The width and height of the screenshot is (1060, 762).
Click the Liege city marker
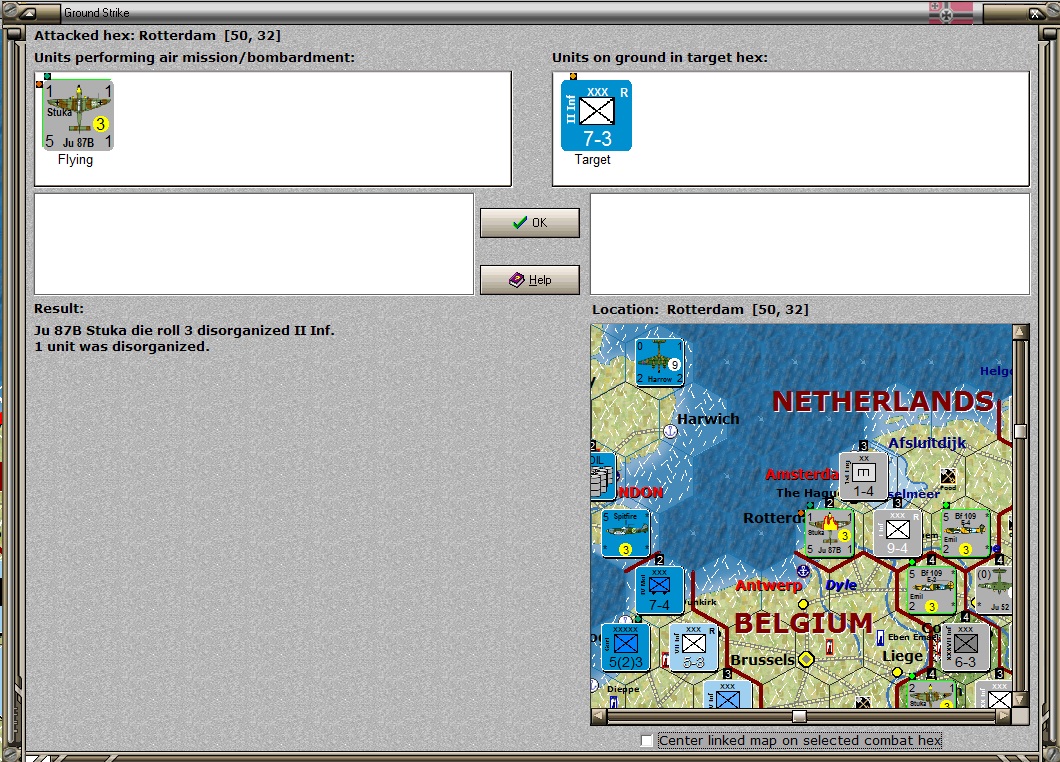(x=896, y=672)
